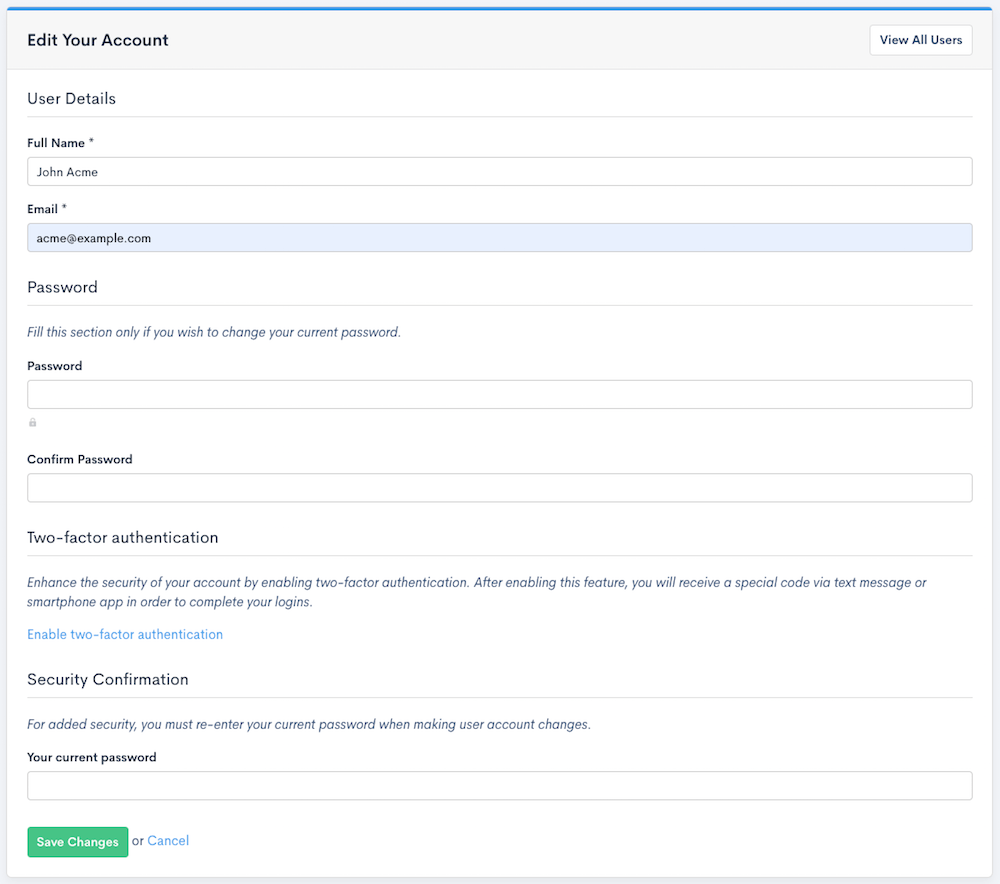Click into the Email field with acme@example.com
This screenshot has width=1000, height=884.
tap(499, 238)
